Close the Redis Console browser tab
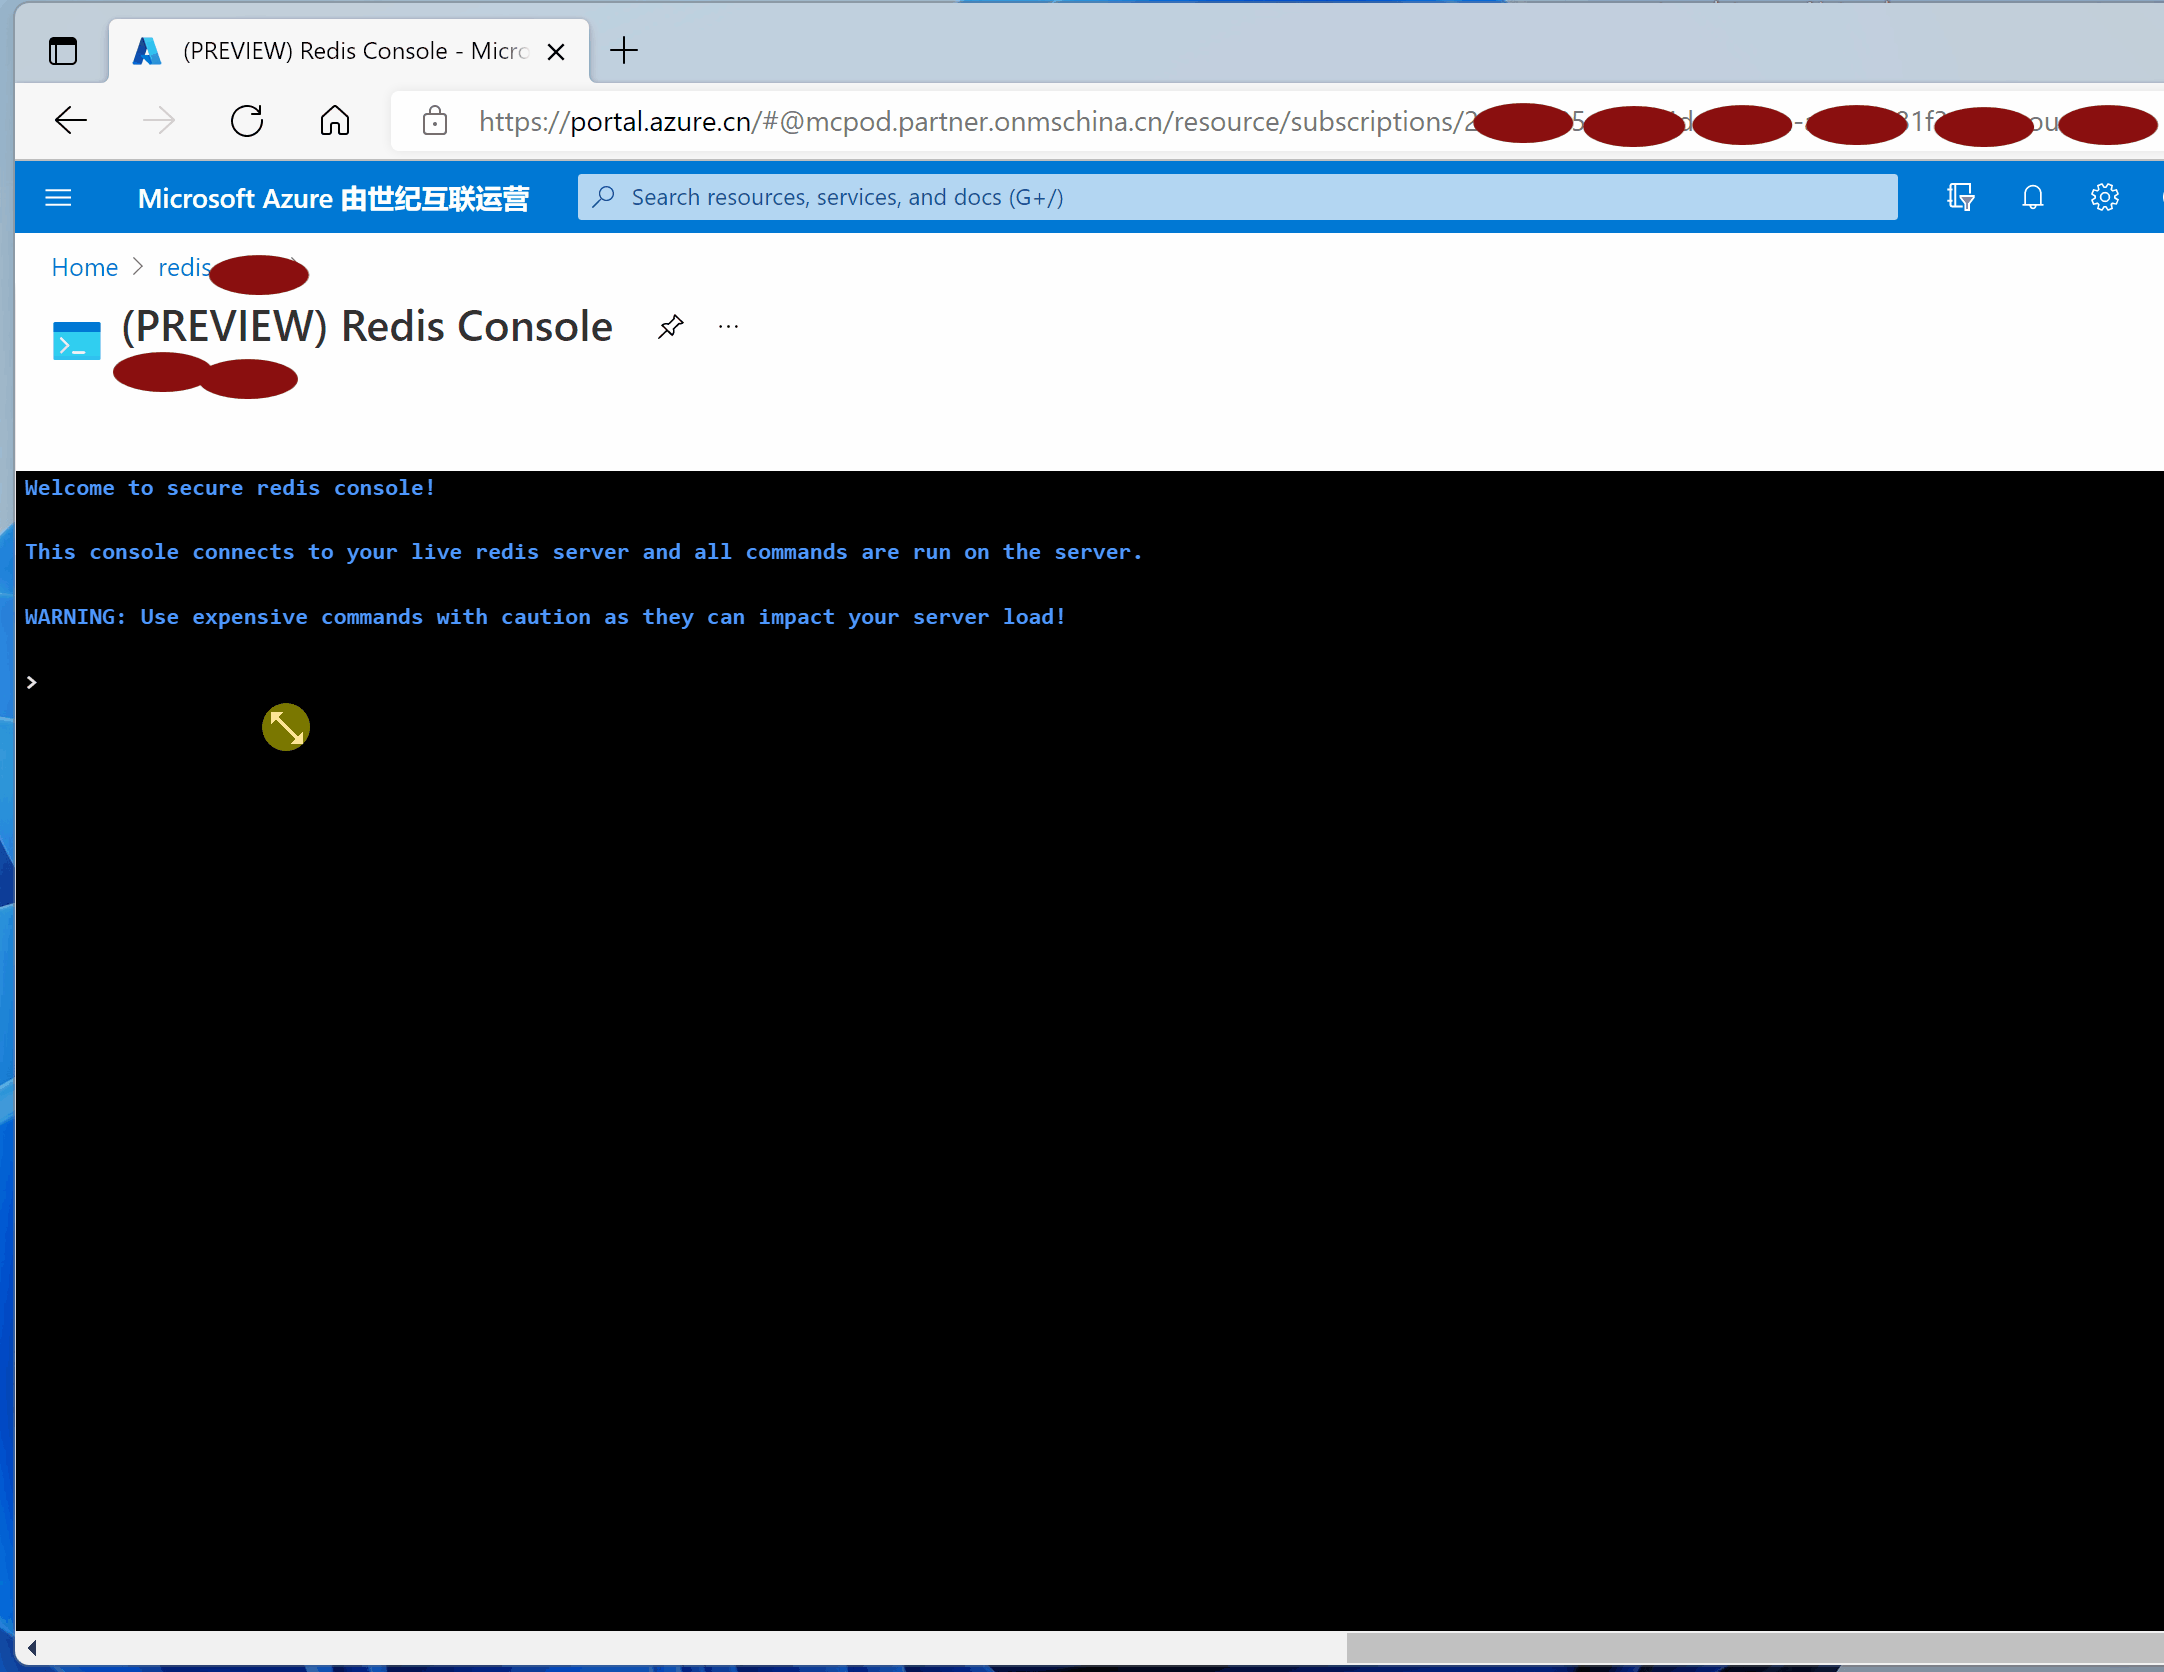Image resolution: width=2164 pixels, height=1672 pixels. [x=556, y=51]
